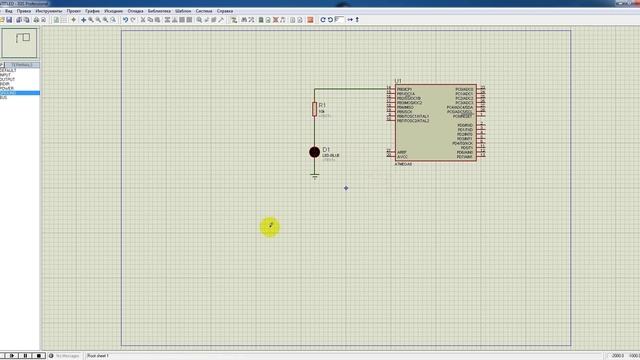
Task: Redo the last undone action
Action: coord(133,20)
